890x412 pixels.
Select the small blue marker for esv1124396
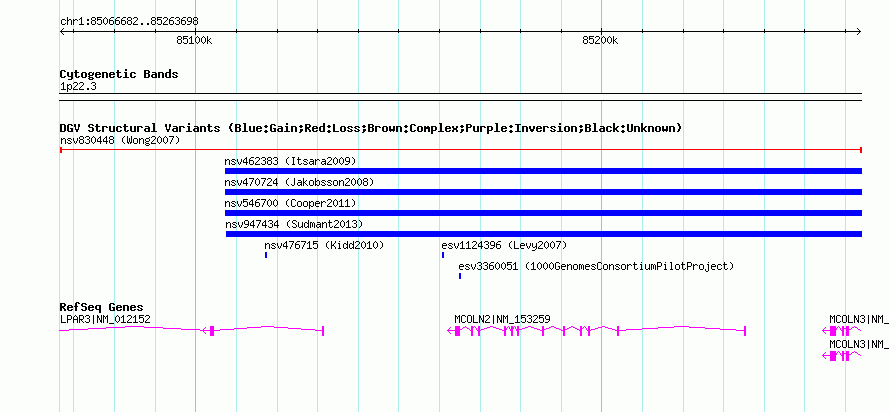click(x=443, y=255)
